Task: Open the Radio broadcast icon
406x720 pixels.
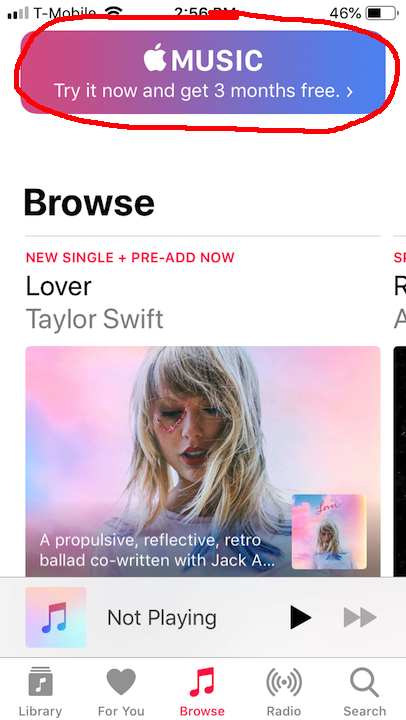Action: [x=284, y=682]
